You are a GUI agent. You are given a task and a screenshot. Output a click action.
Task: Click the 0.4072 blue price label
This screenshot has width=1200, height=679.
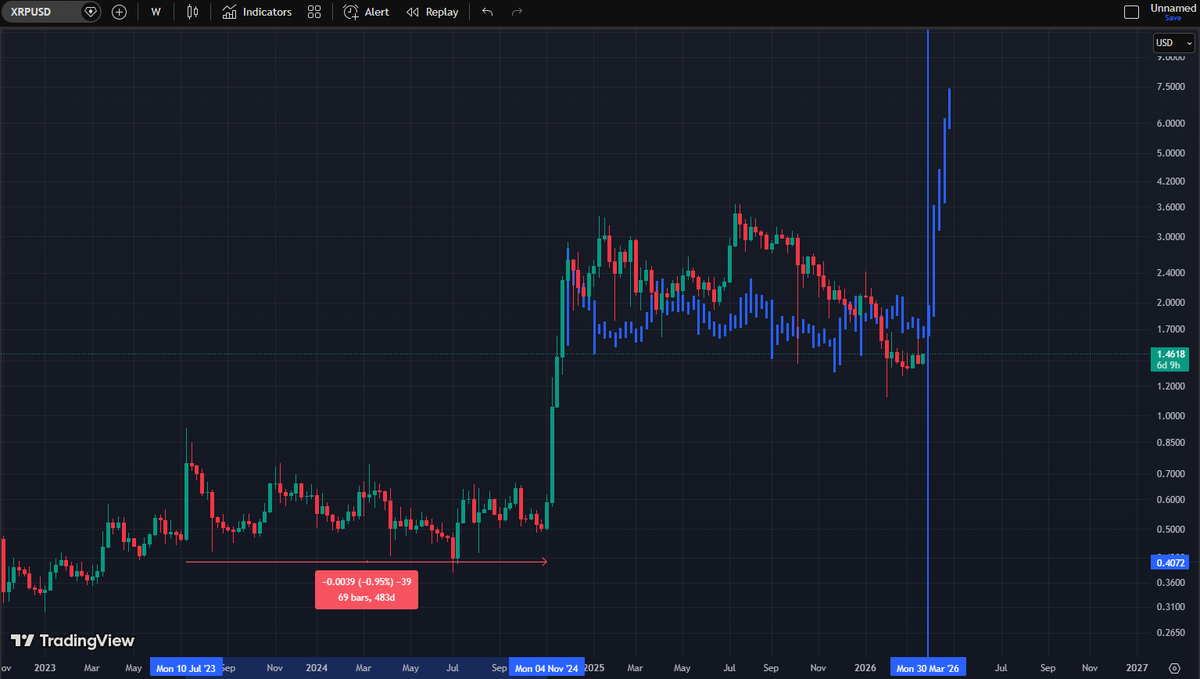pos(1172,563)
